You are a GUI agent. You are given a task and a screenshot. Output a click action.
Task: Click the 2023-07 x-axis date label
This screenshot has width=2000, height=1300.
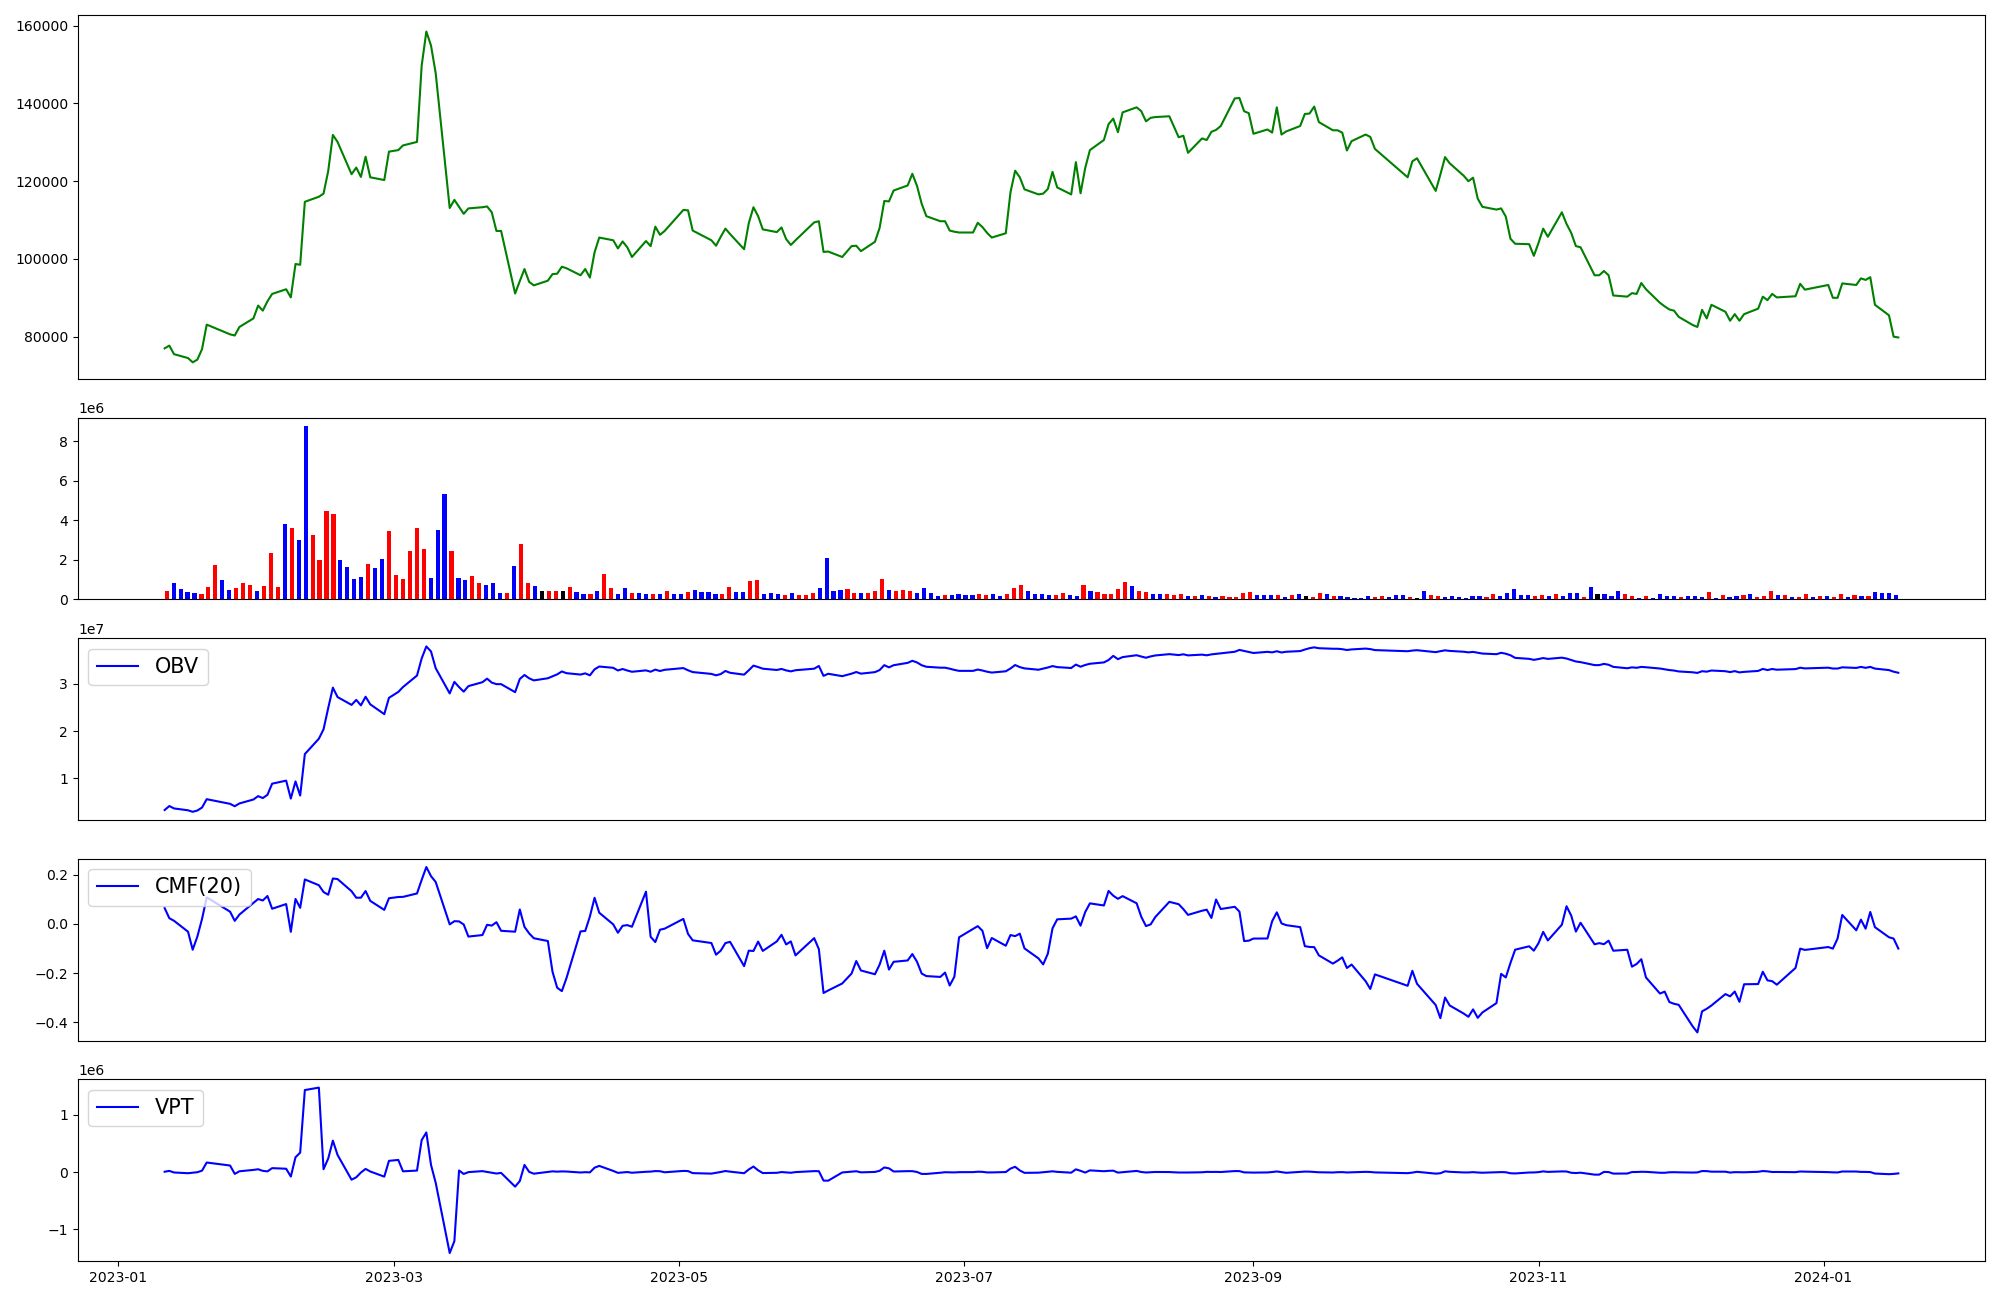coord(964,1277)
